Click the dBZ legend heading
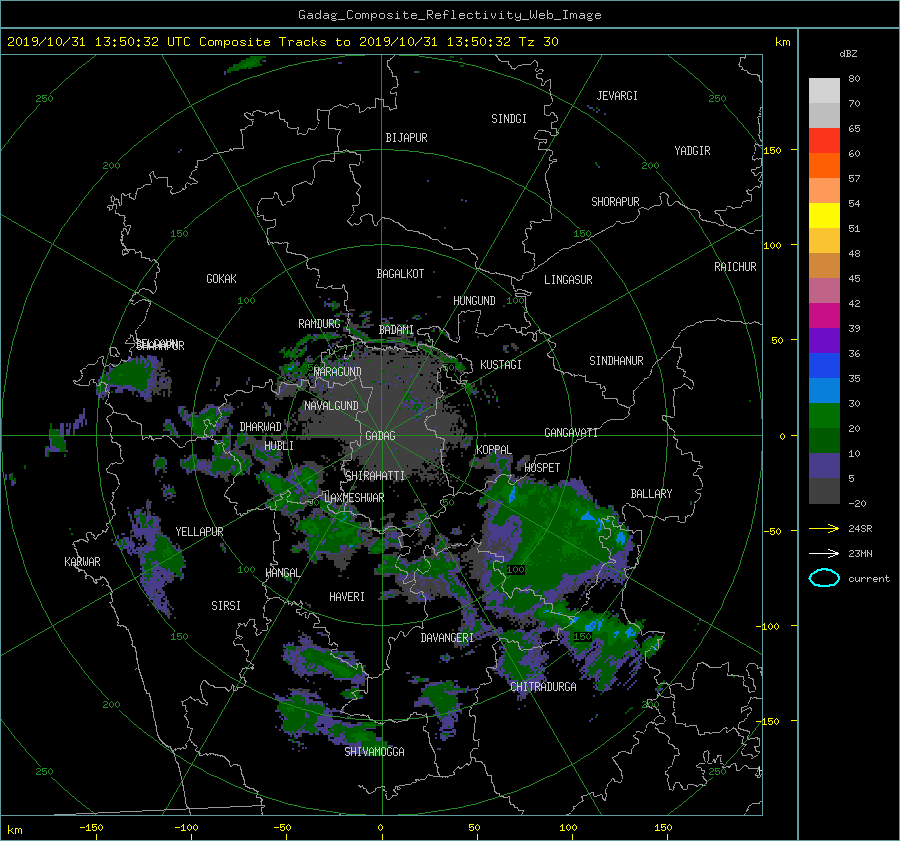This screenshot has width=900, height=841. [848, 54]
